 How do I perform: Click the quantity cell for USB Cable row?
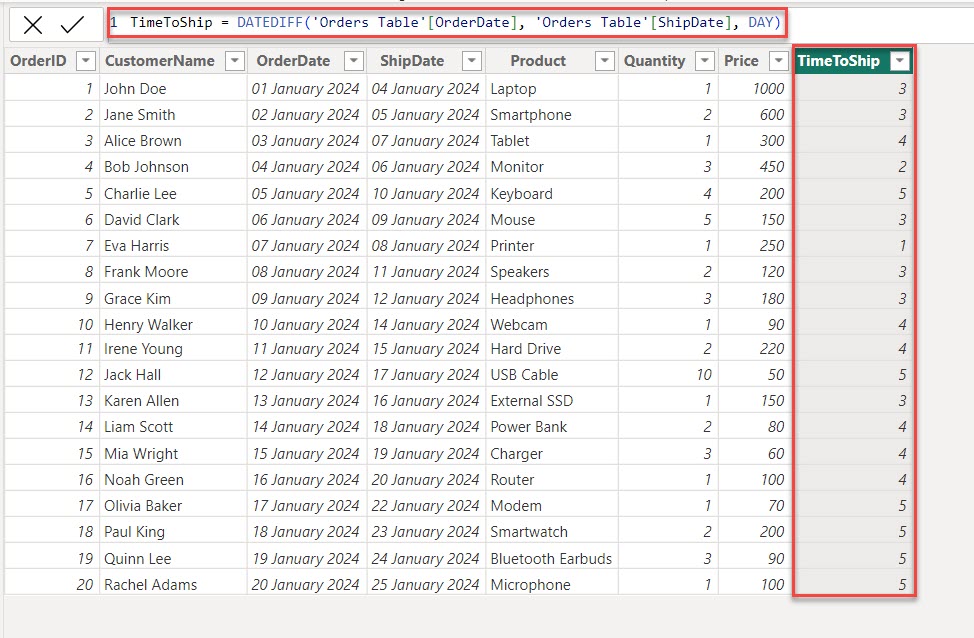coord(668,375)
